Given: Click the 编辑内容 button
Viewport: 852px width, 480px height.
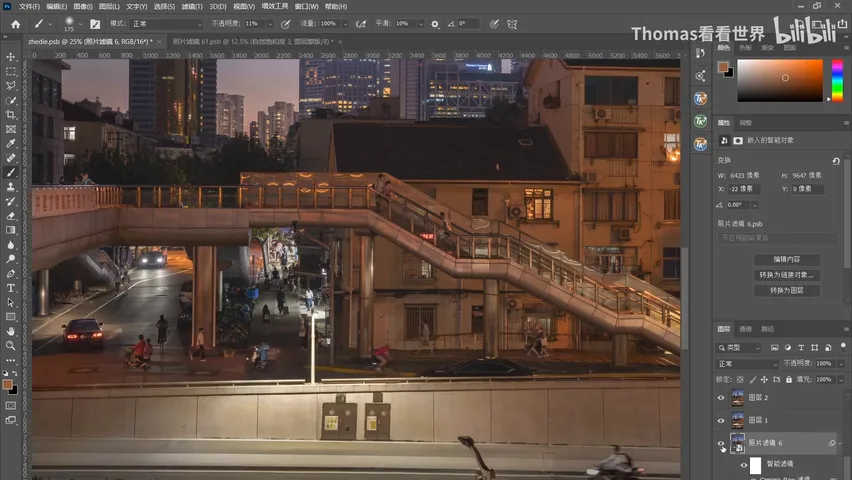Looking at the screenshot, I should pyautogui.click(x=786, y=259).
